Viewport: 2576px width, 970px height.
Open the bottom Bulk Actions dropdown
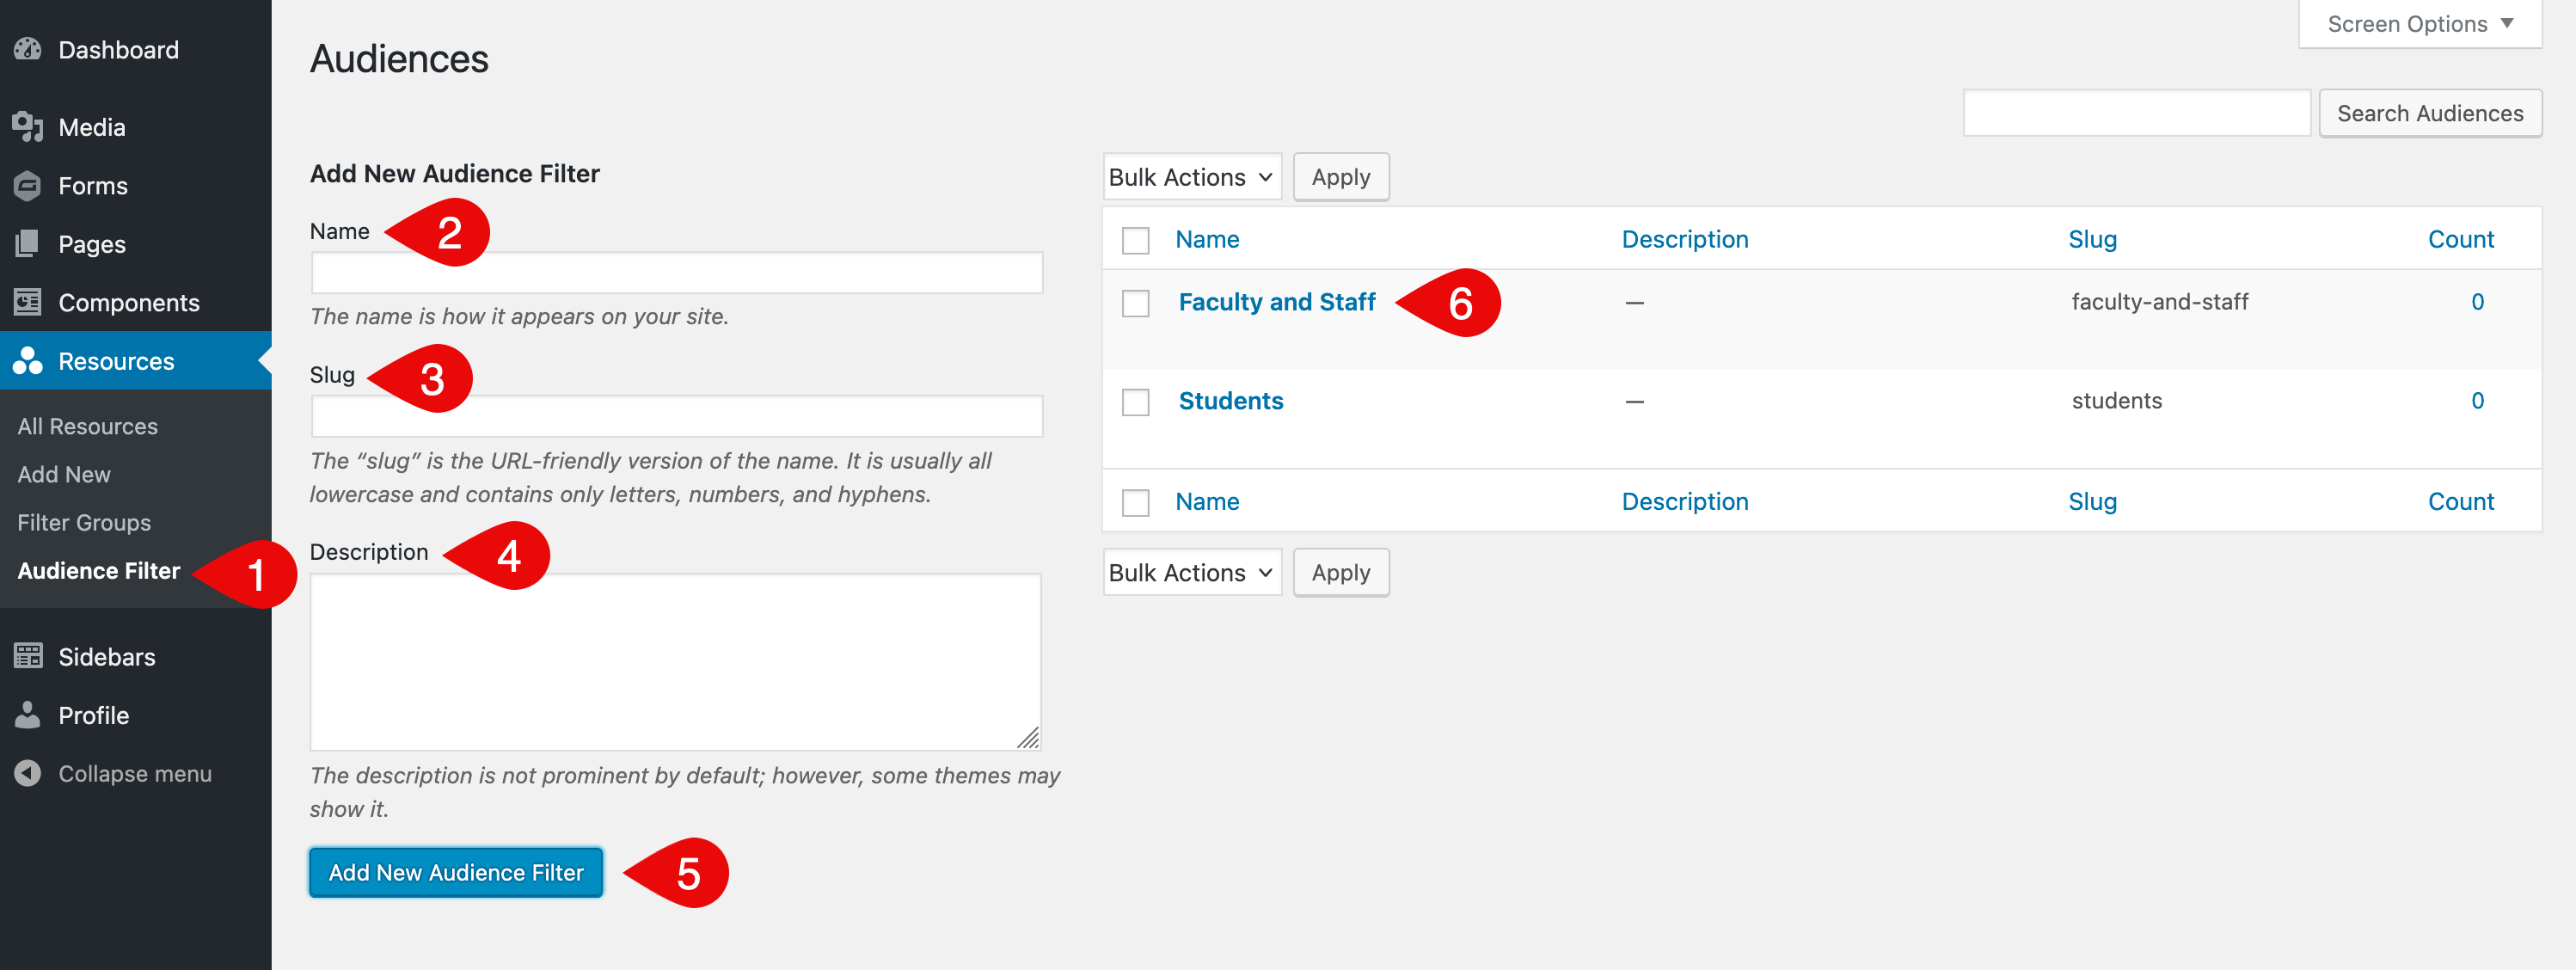(1191, 573)
